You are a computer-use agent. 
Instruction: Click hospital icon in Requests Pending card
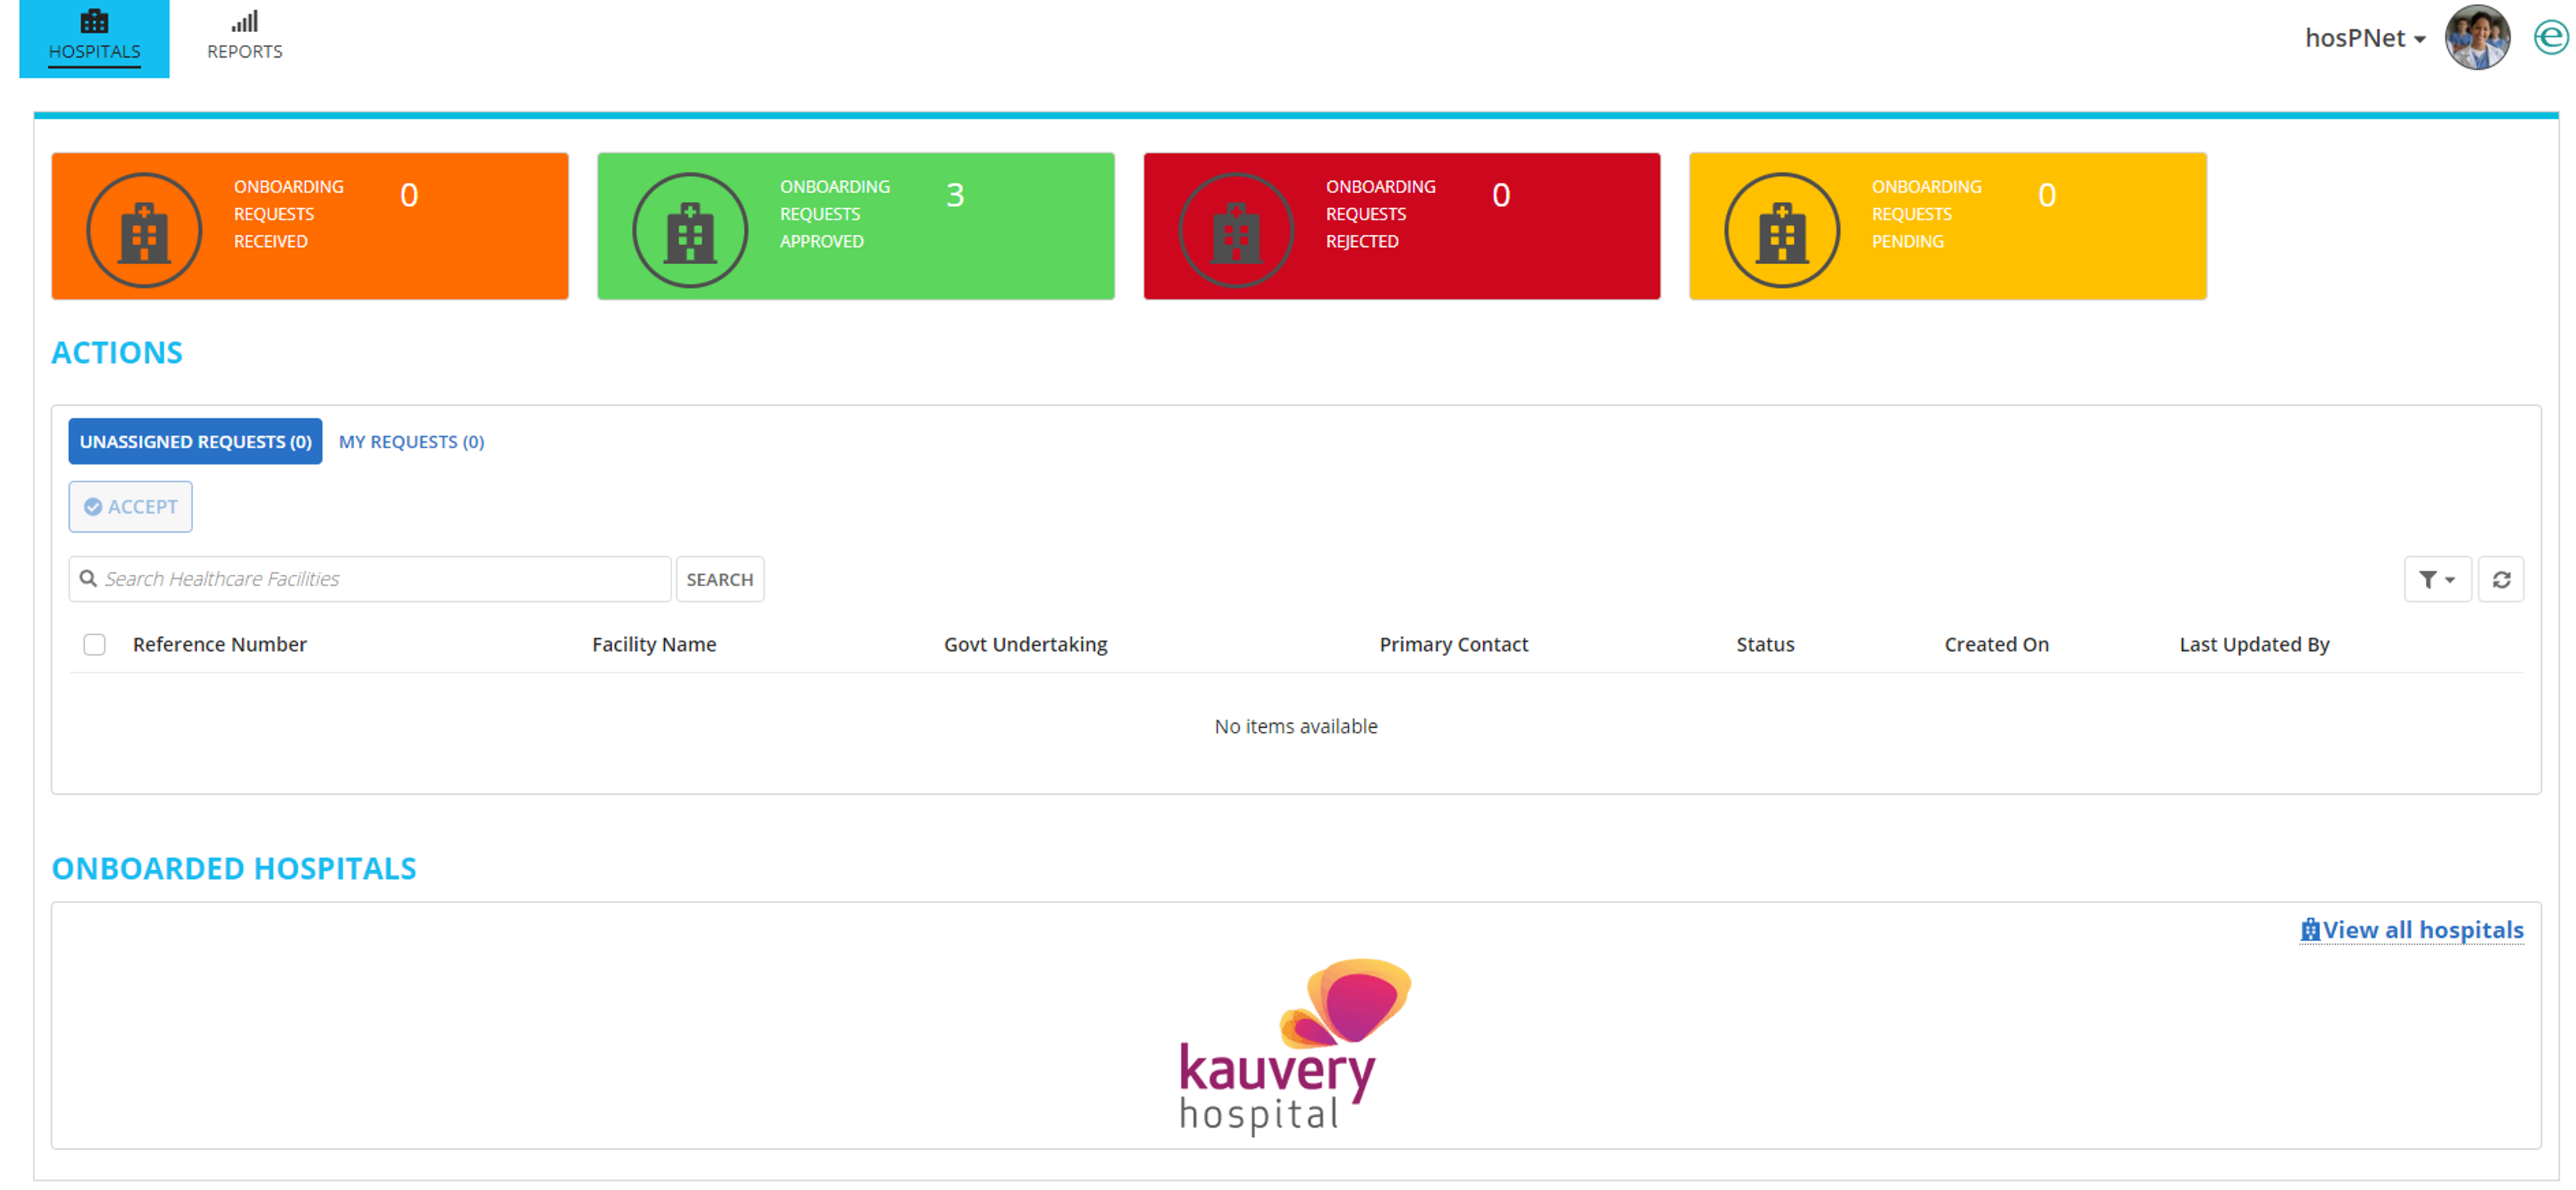[1782, 230]
